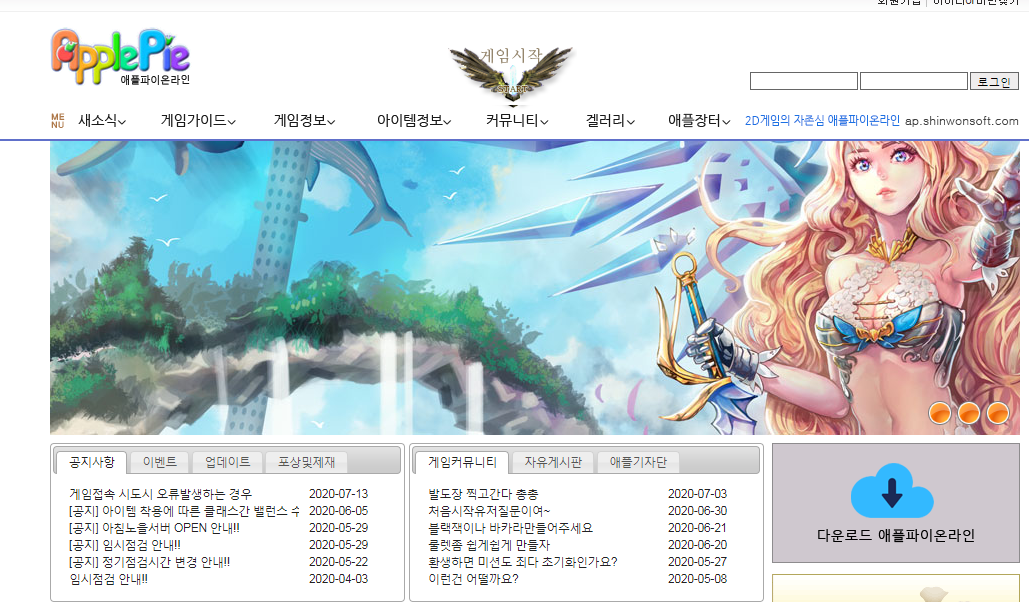Expand the 커뮤니티 menu
This screenshot has height=602, width=1029.
point(517,121)
